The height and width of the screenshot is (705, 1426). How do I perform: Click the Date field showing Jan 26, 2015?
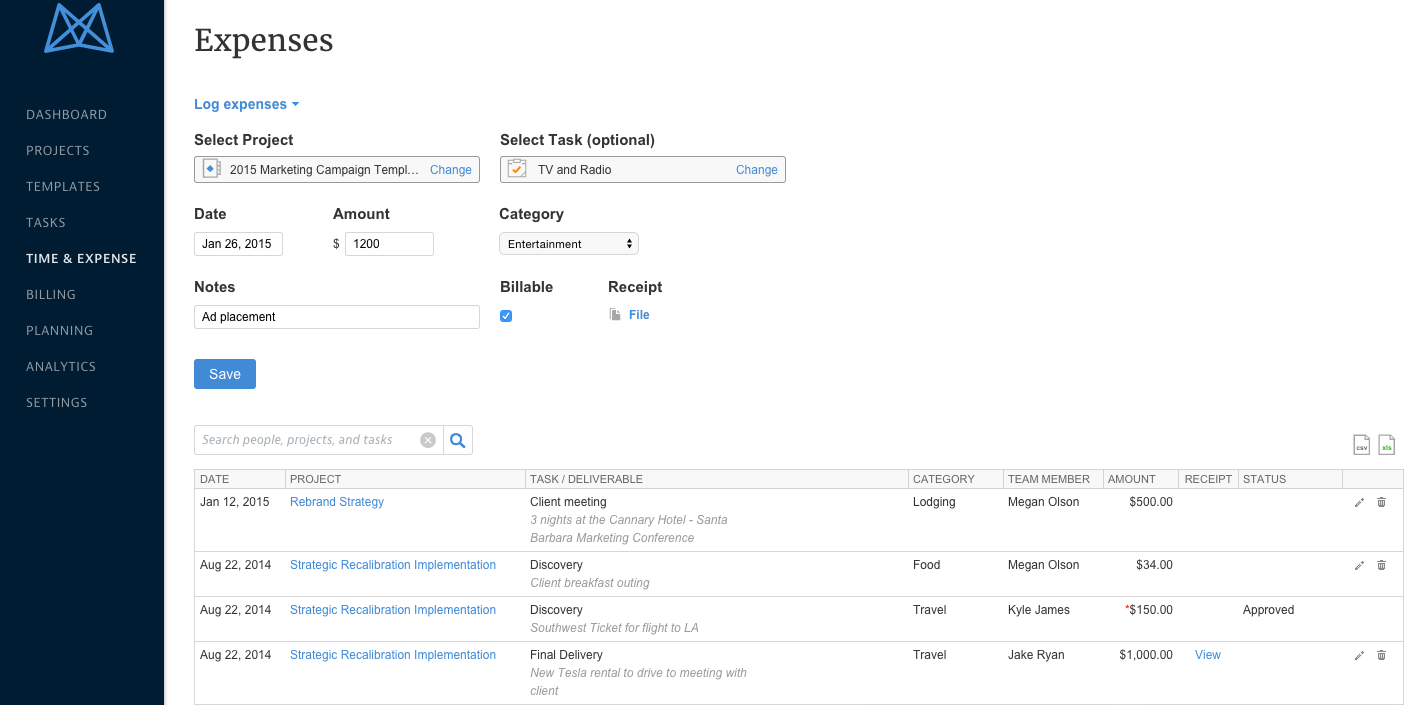pyautogui.click(x=238, y=244)
